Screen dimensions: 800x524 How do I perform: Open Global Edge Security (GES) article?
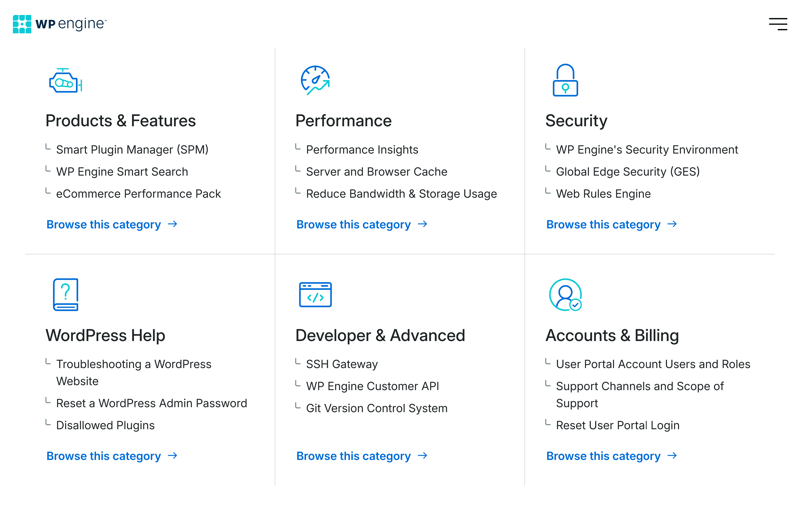[628, 172]
